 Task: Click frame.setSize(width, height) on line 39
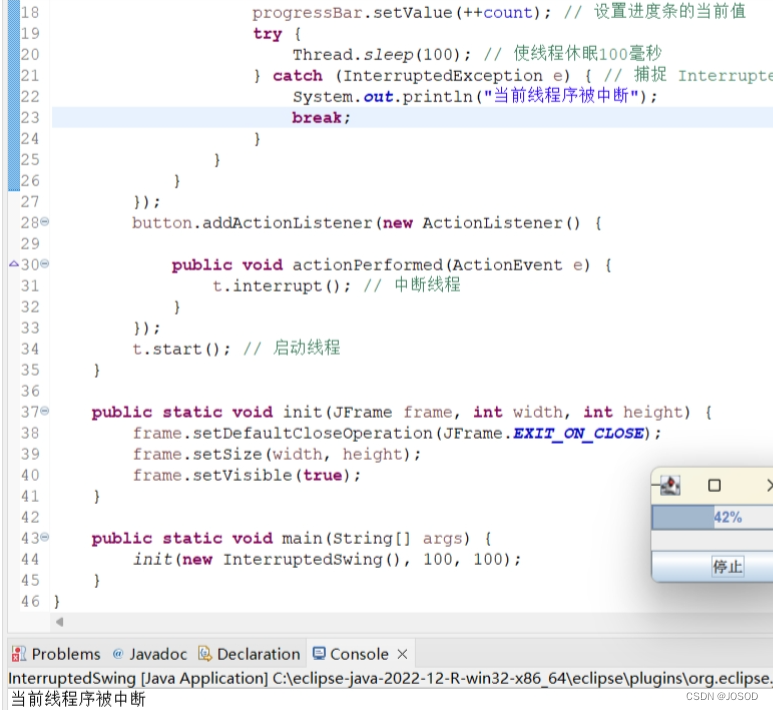pos(276,454)
